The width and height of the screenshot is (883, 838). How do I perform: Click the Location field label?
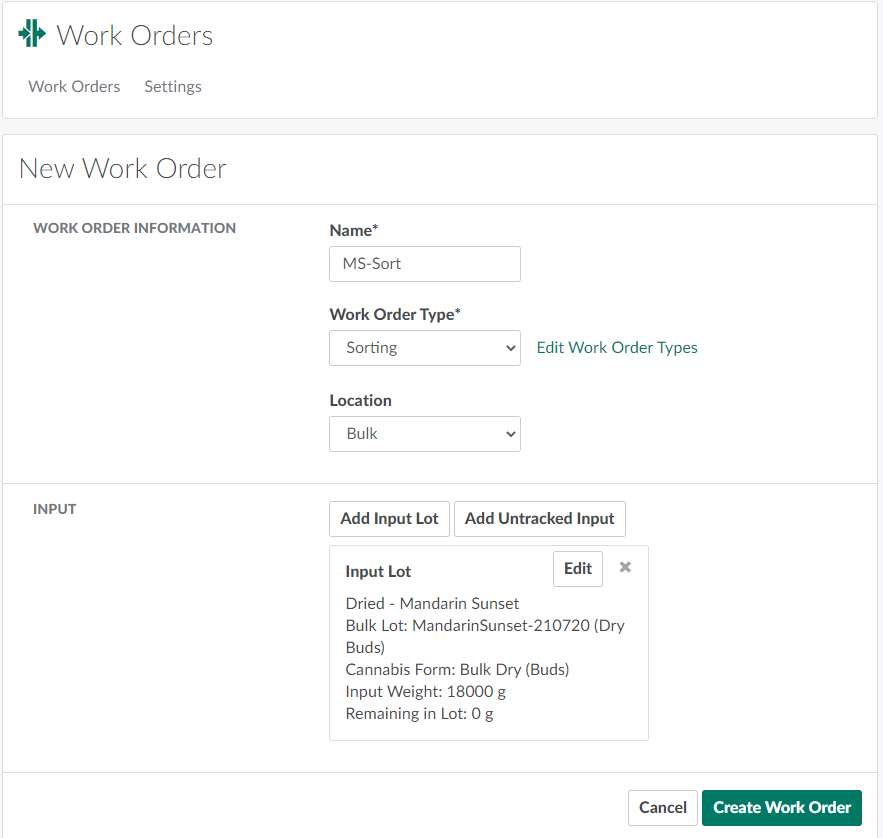[x=360, y=400]
